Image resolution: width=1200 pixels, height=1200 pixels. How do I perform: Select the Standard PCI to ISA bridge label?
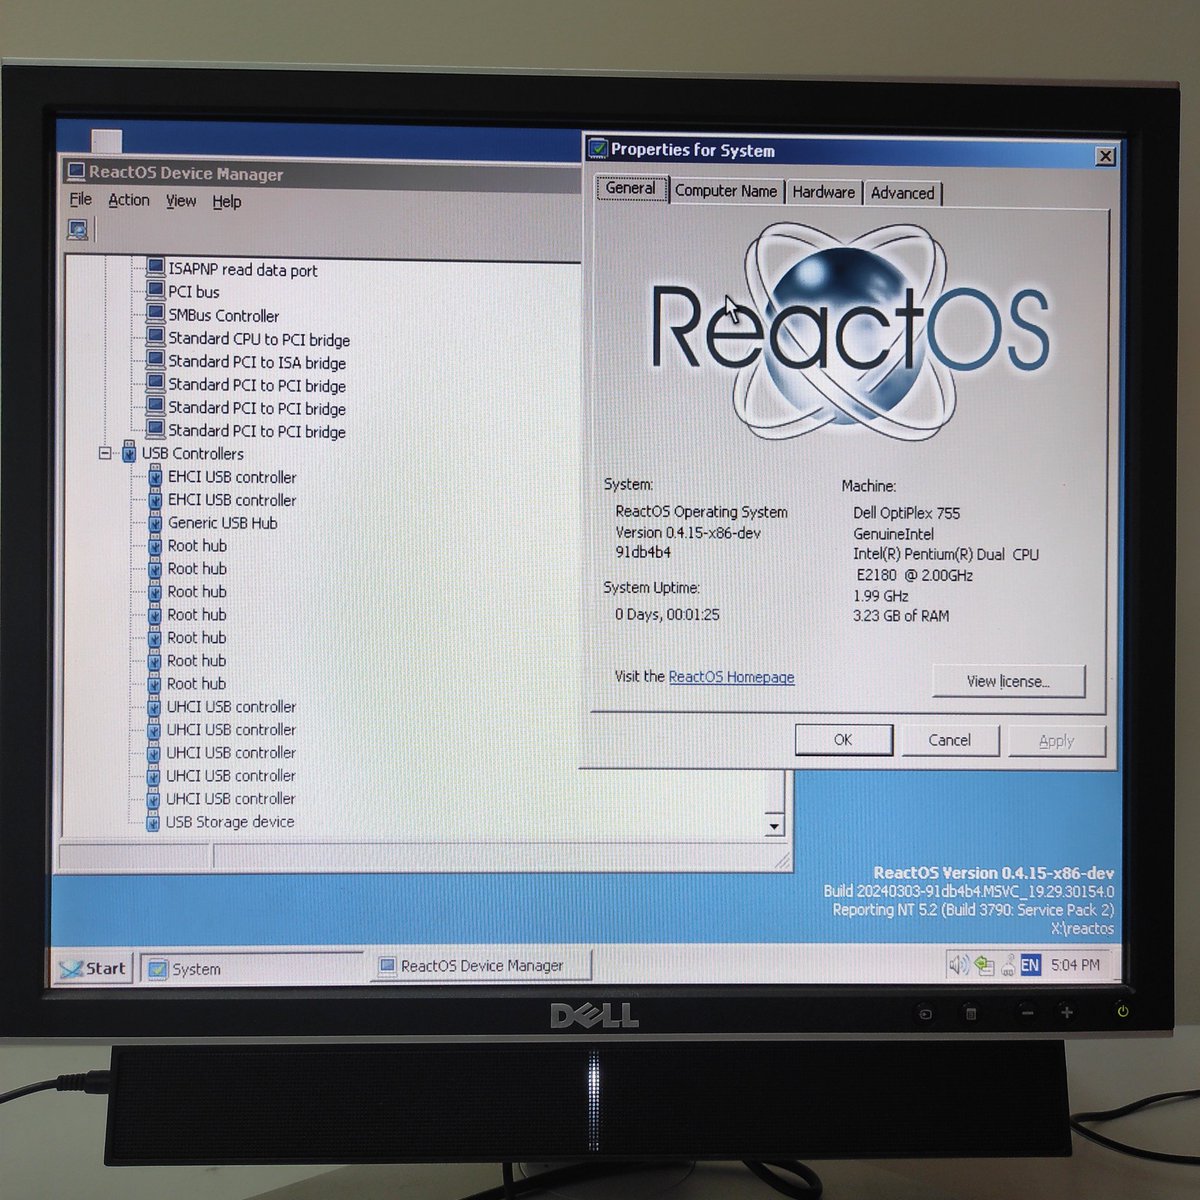pos(257,362)
